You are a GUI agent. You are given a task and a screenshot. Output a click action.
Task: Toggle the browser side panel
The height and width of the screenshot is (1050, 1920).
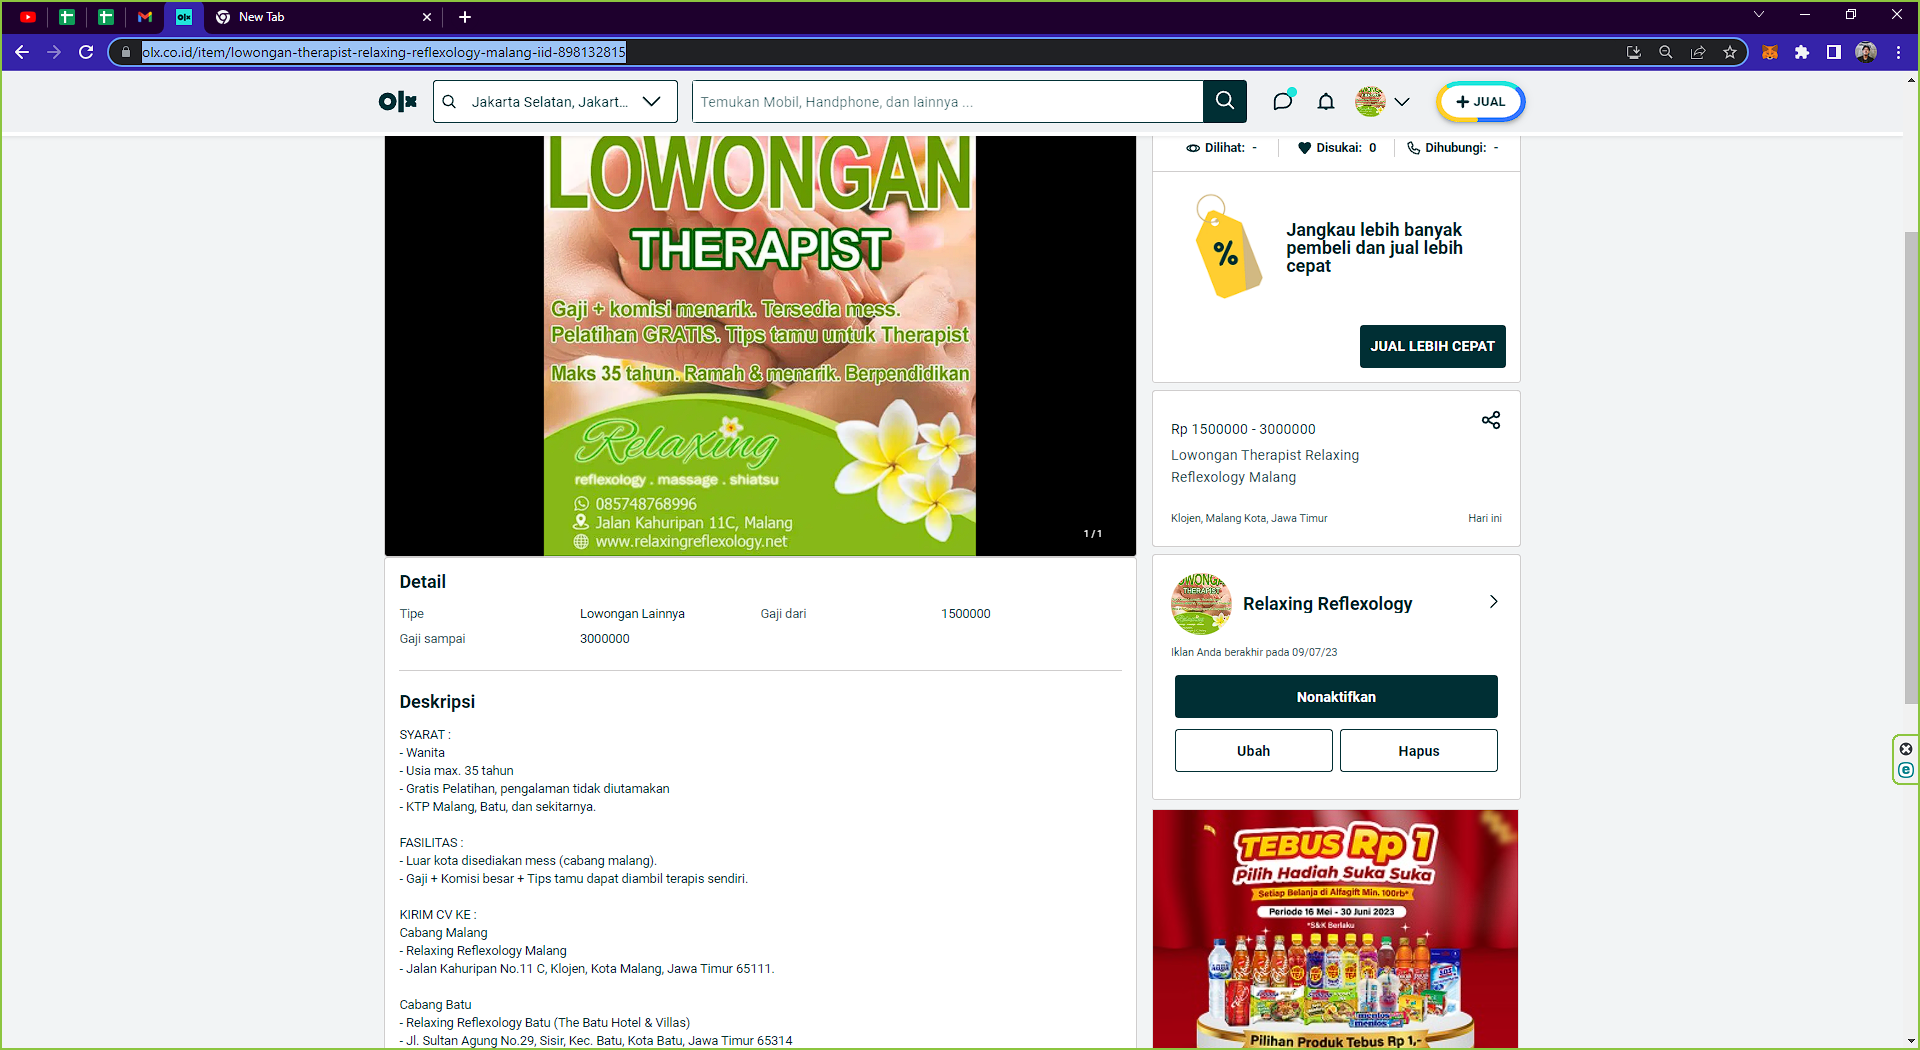pyautogui.click(x=1834, y=52)
